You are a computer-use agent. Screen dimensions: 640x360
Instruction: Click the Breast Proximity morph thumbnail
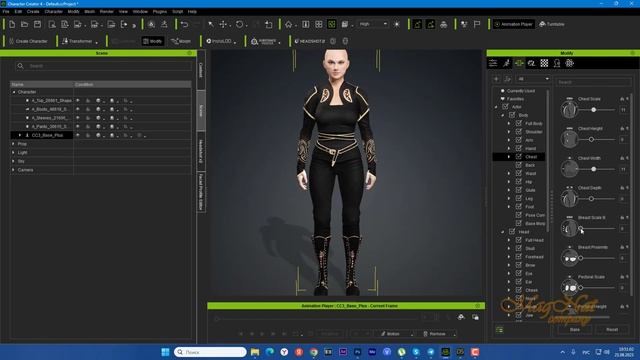click(x=569, y=258)
